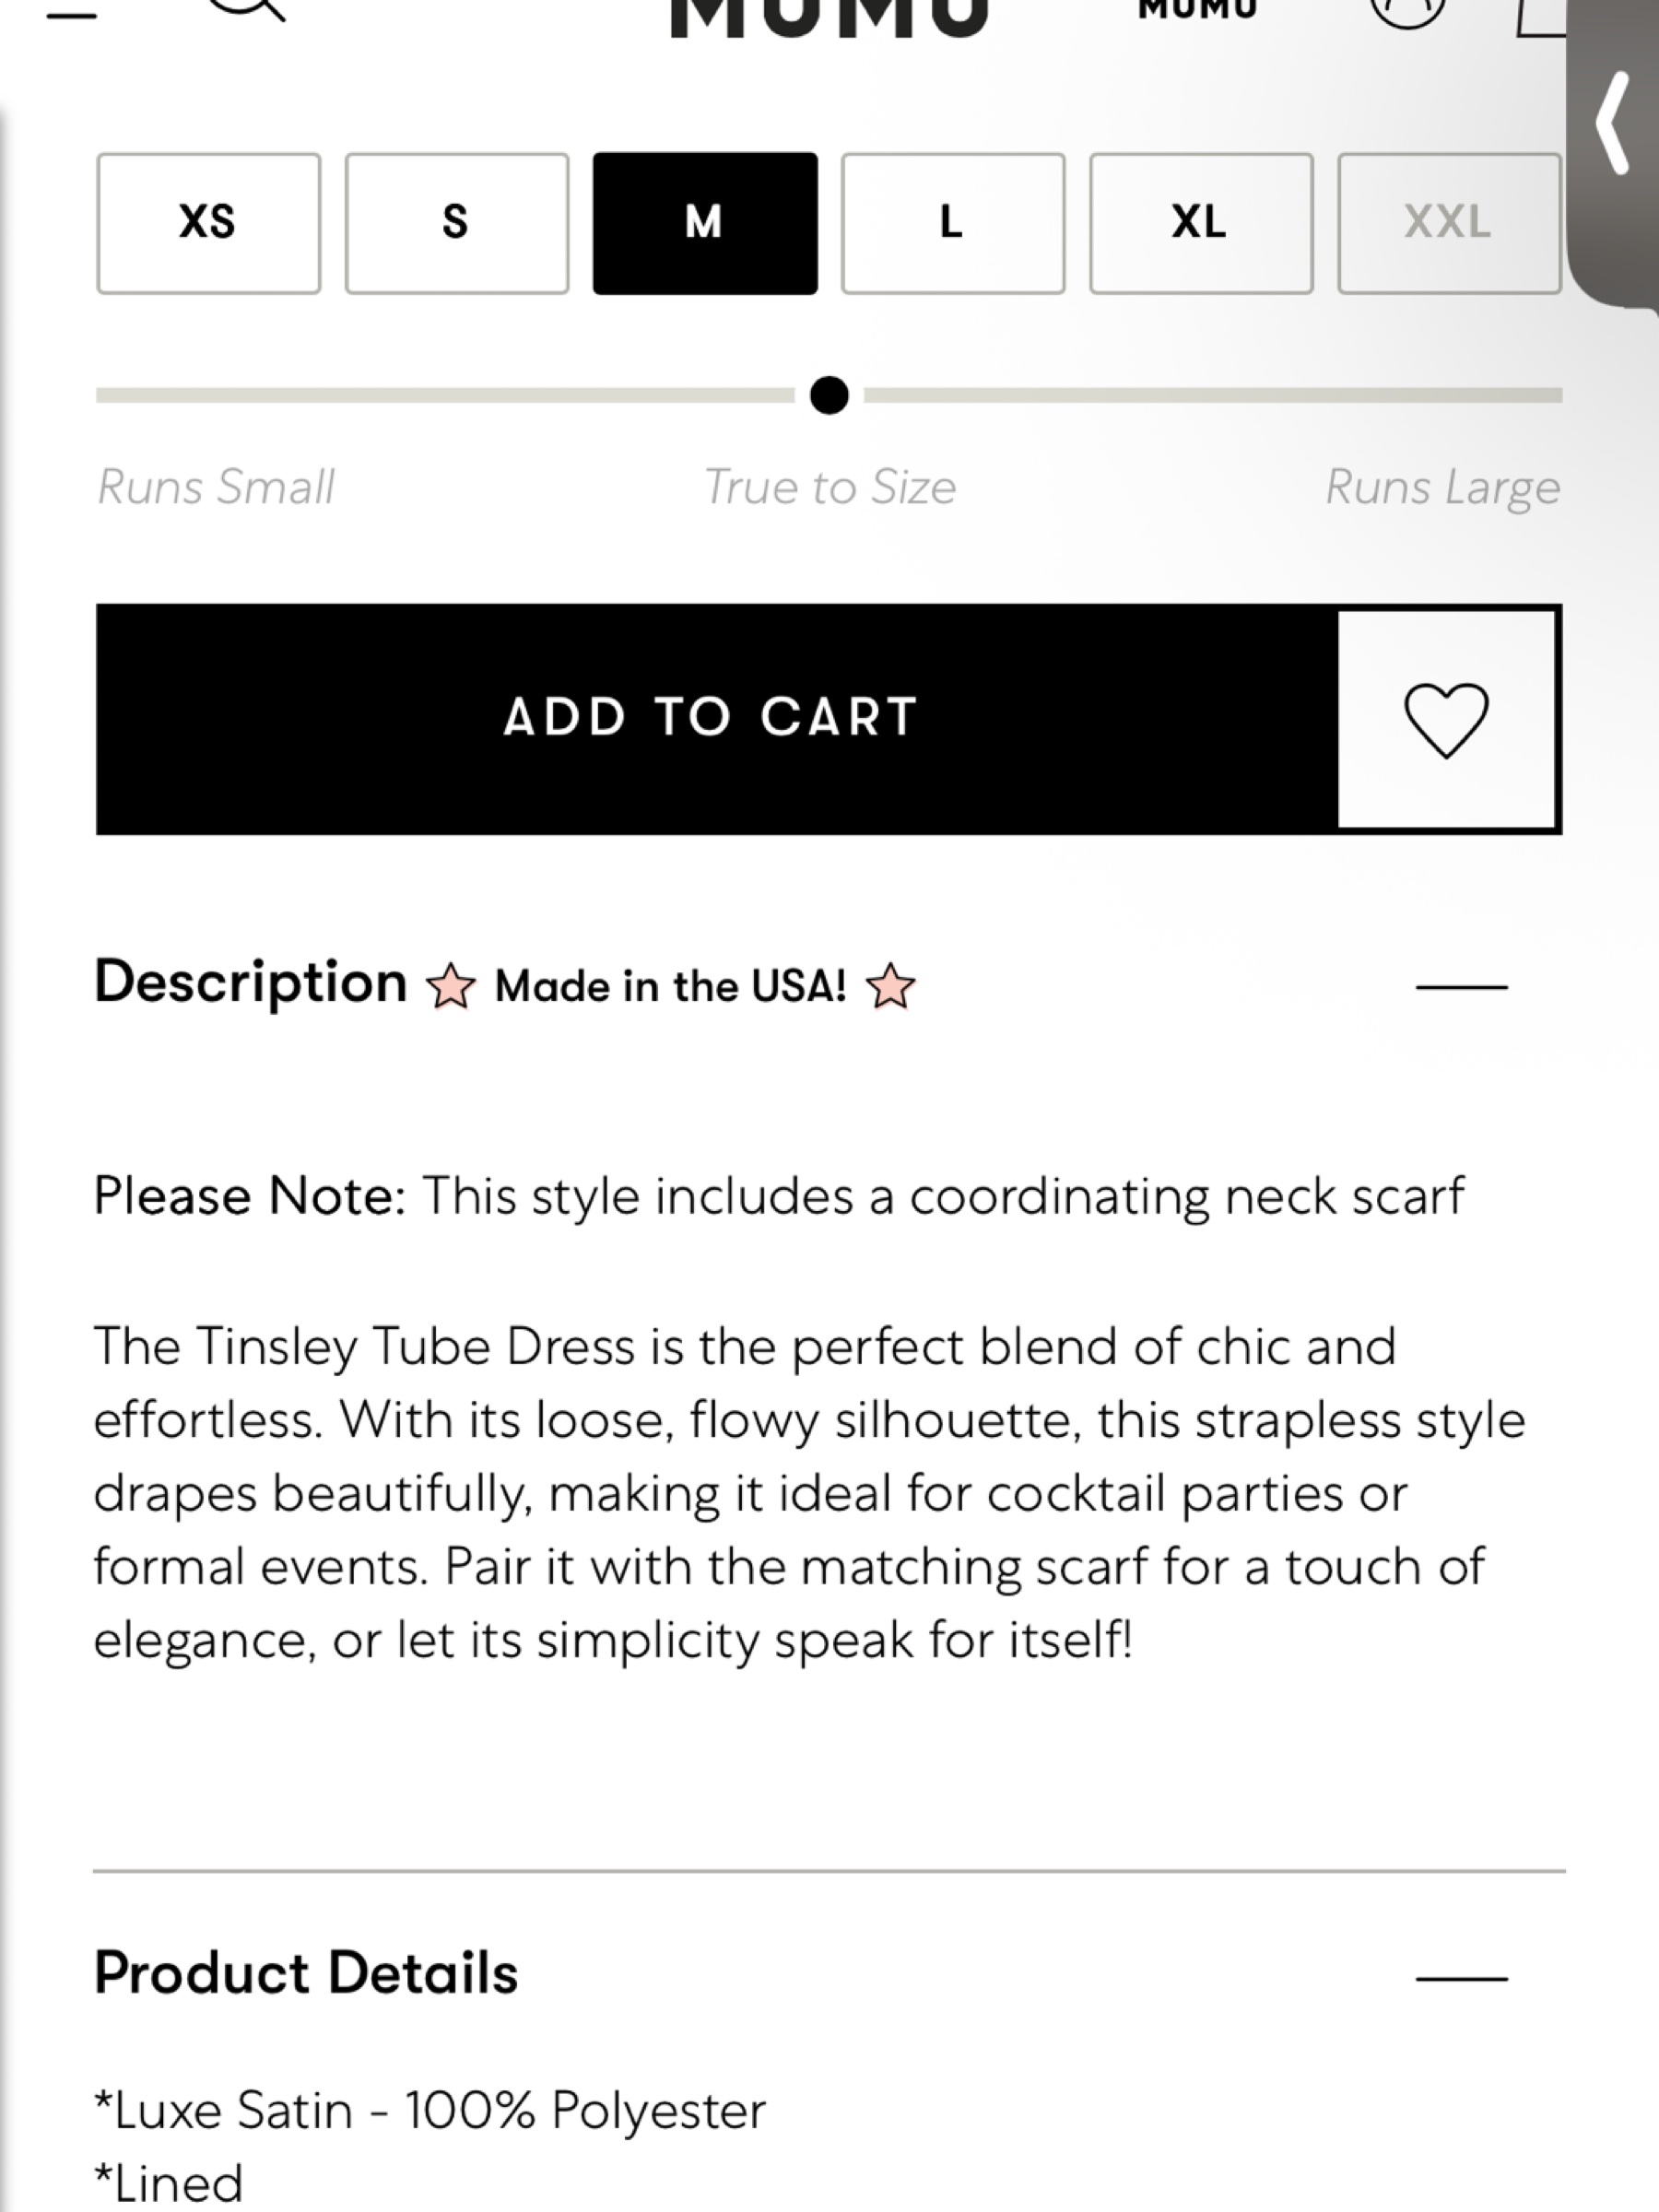
Task: Pick size XL
Action: [x=1201, y=223]
